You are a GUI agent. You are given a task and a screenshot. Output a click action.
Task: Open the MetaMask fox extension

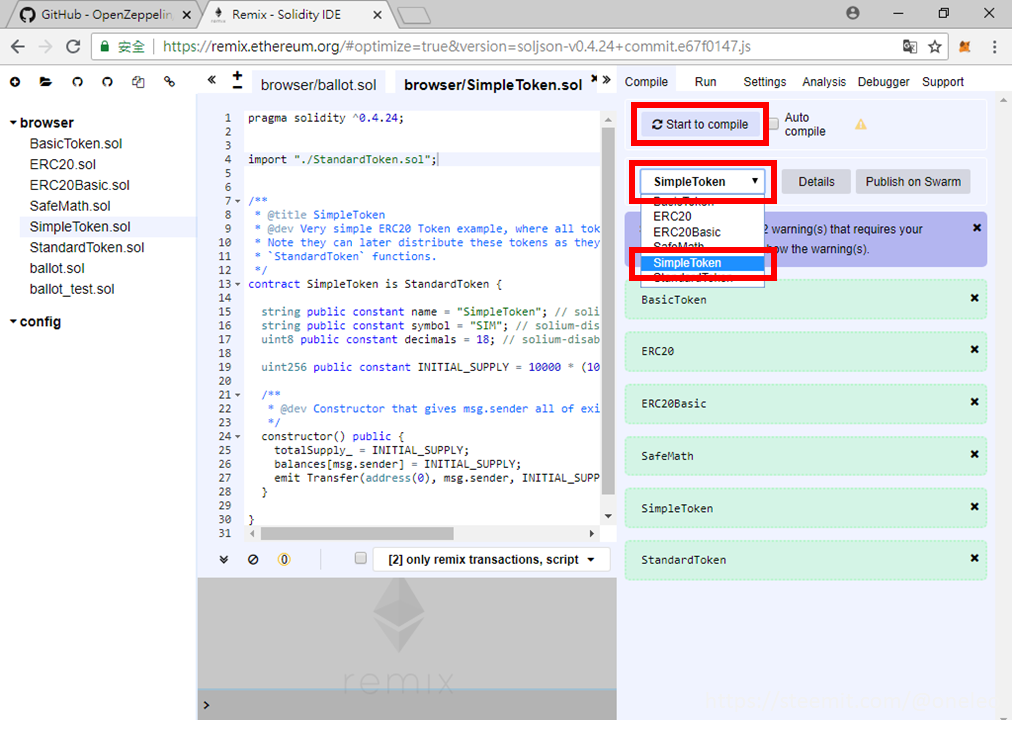(x=965, y=47)
